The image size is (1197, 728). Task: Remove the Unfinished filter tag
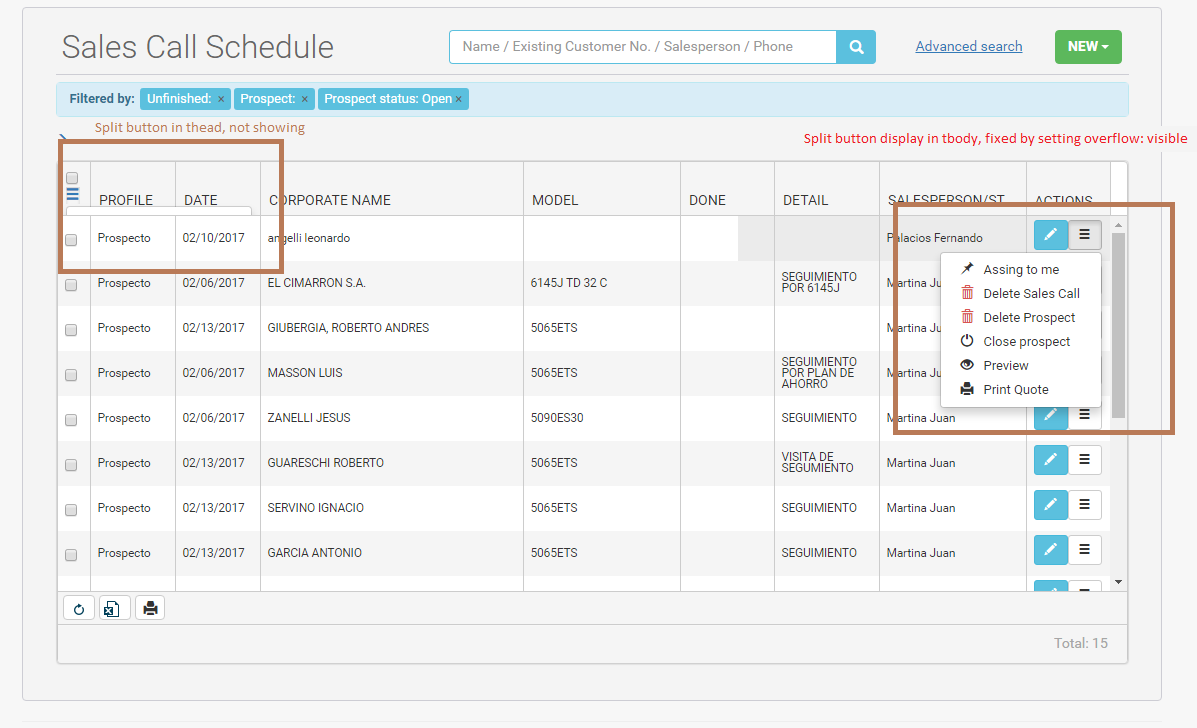221,99
